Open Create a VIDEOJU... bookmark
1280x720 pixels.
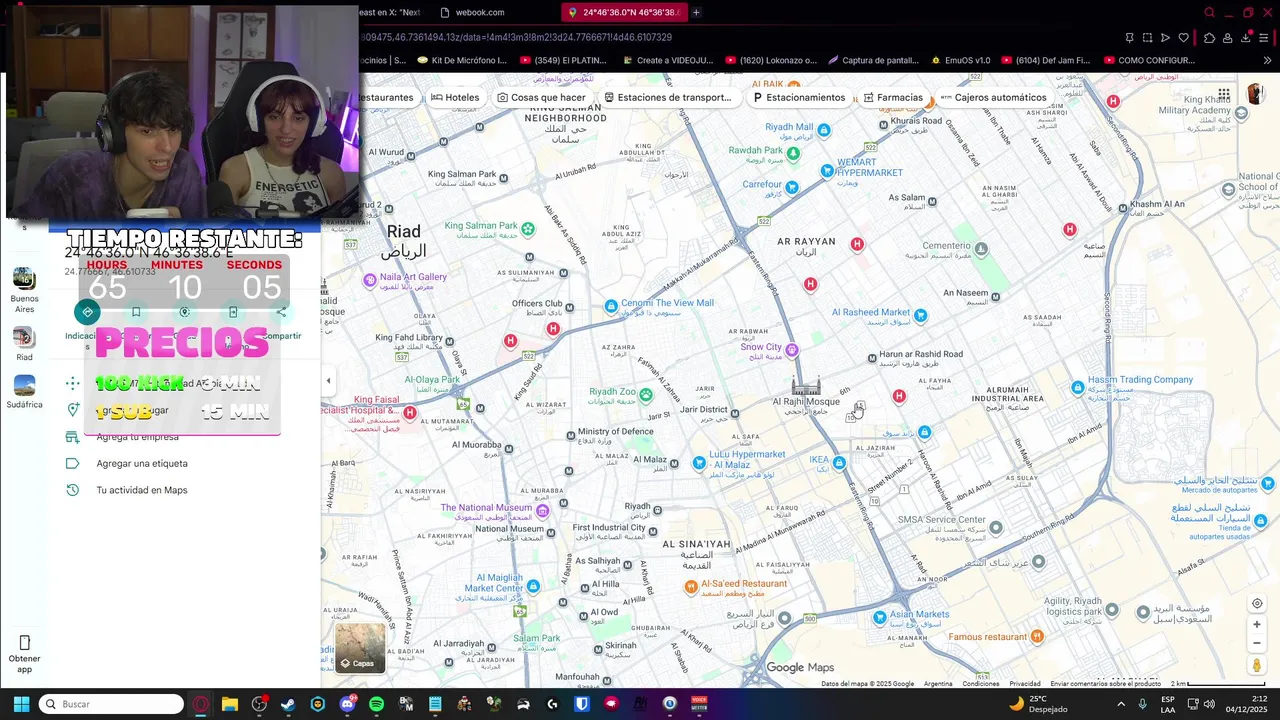pos(666,60)
